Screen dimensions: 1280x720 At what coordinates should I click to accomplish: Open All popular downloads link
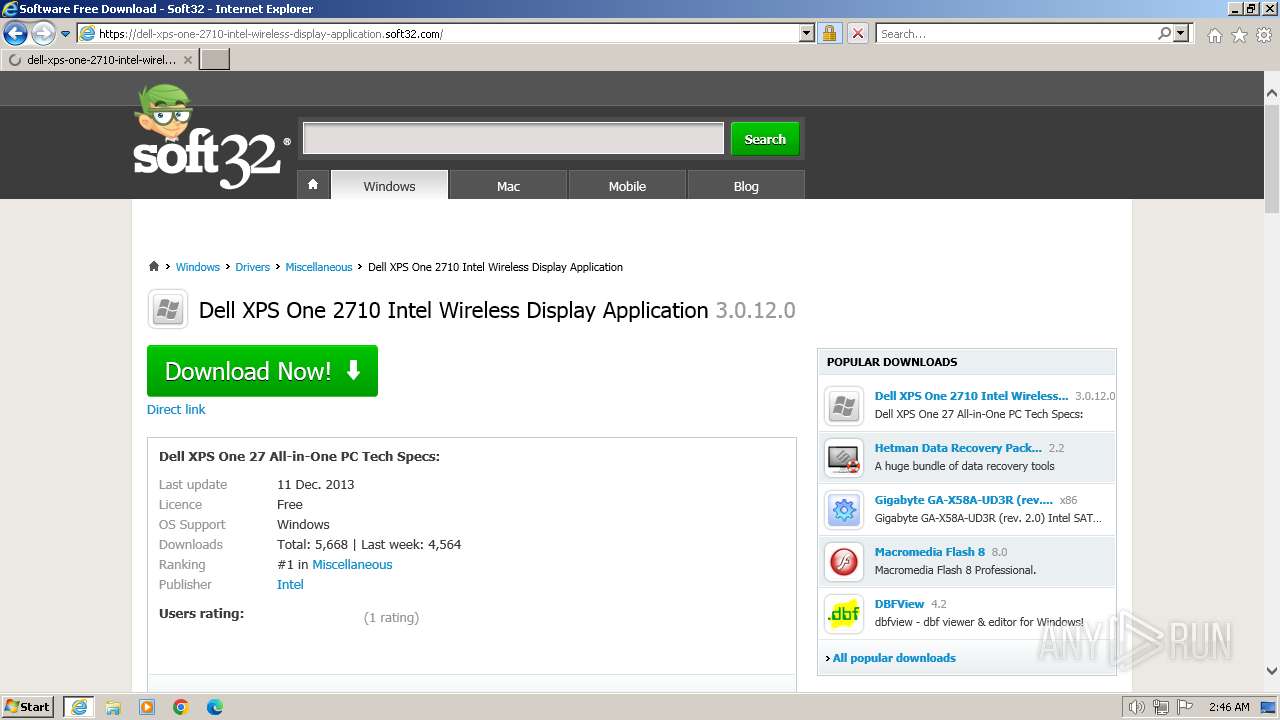point(894,658)
